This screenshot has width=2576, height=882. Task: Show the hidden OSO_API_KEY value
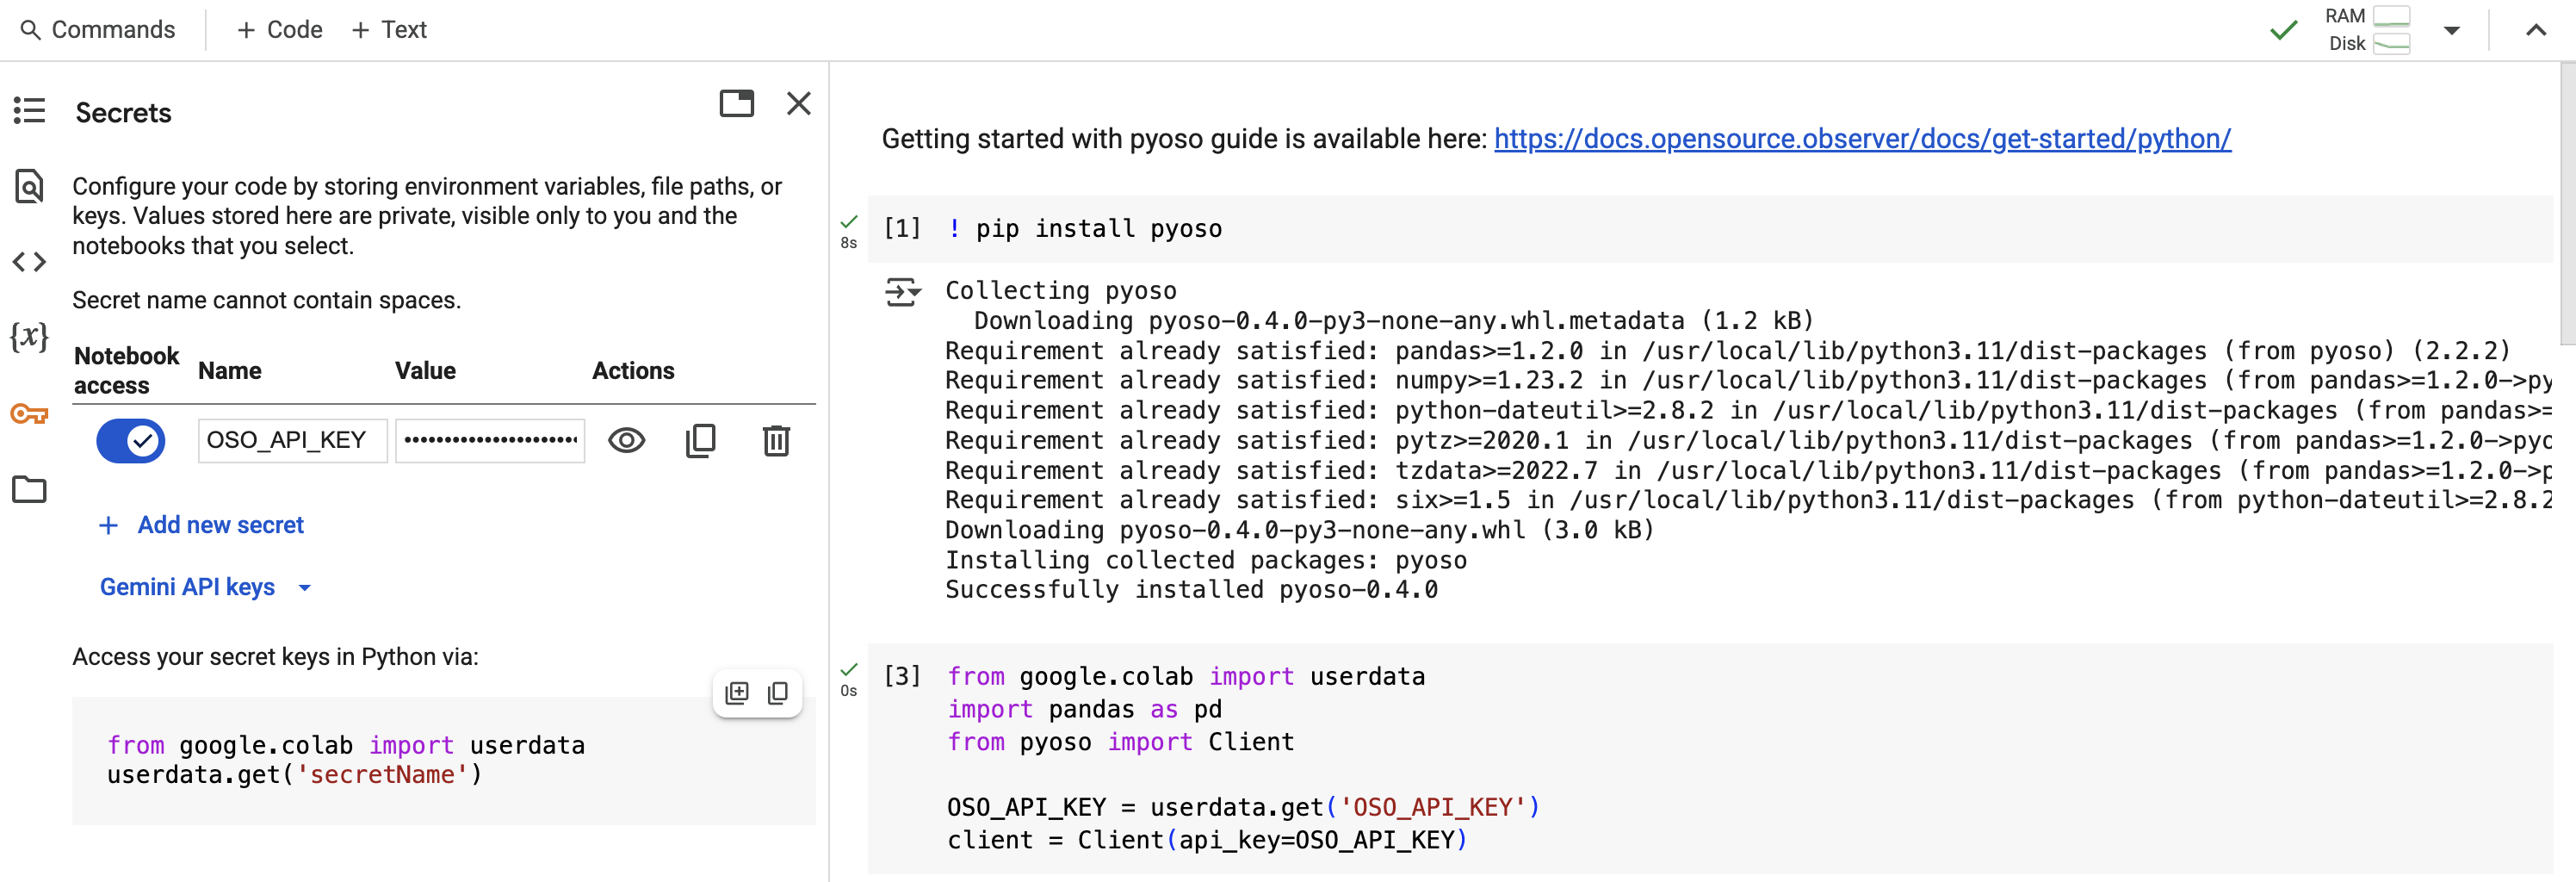pyautogui.click(x=627, y=441)
